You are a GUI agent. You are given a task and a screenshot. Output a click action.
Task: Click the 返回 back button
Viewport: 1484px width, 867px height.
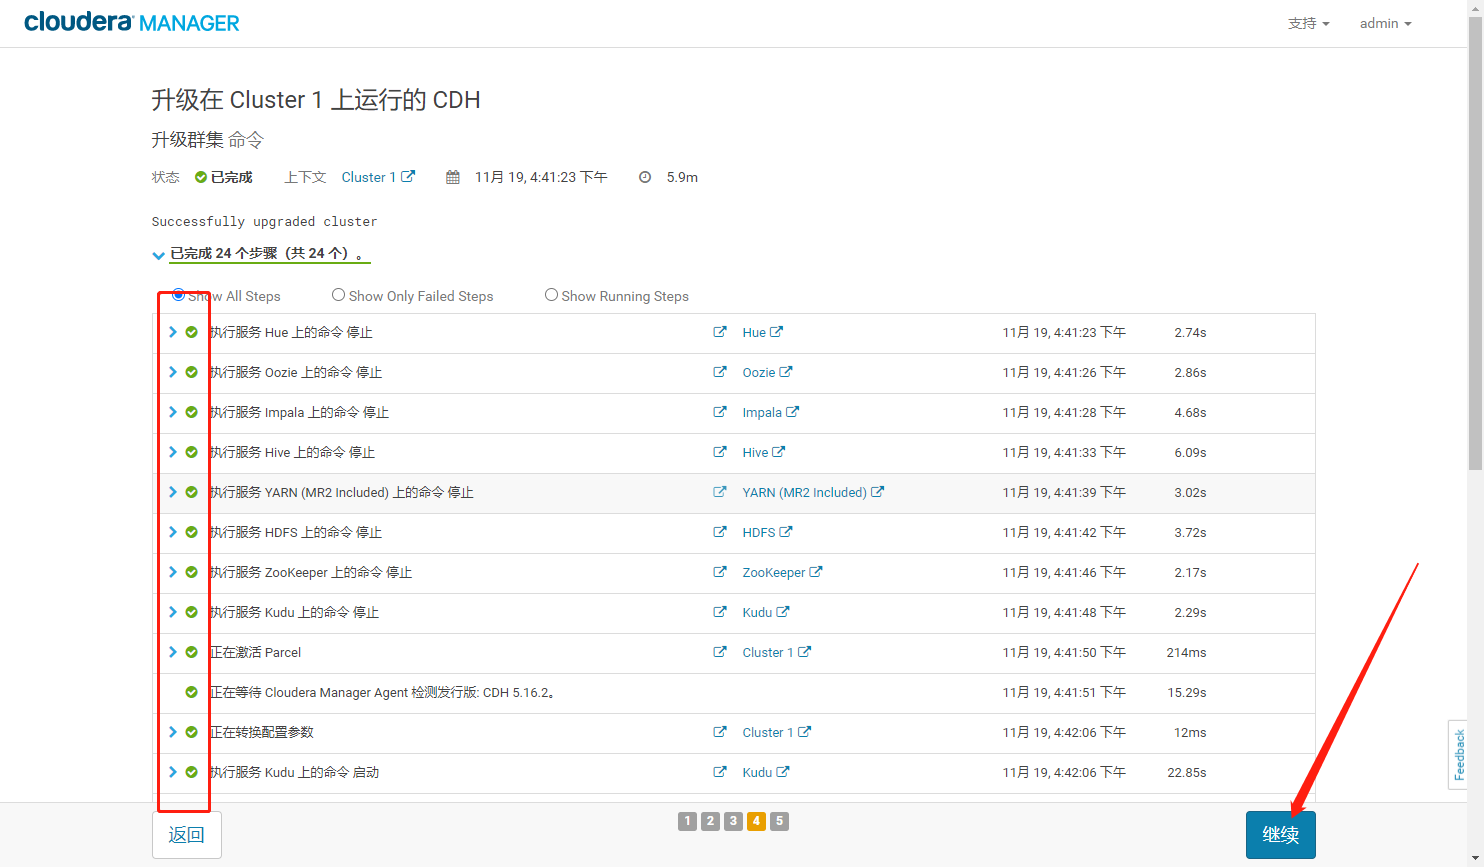pyautogui.click(x=187, y=834)
